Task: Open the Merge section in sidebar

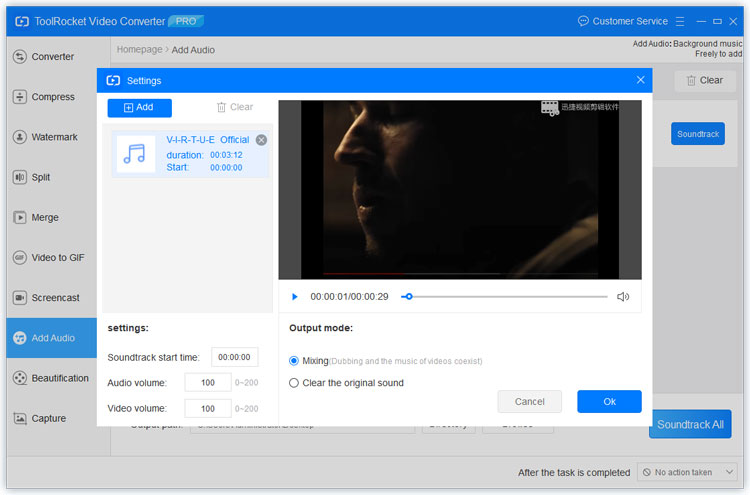Action: [x=51, y=217]
